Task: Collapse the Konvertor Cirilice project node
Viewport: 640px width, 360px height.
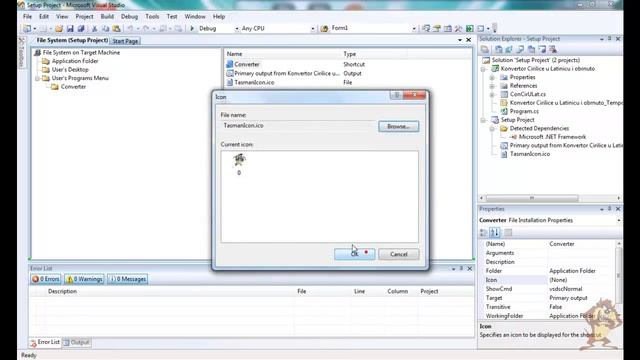Action: point(484,69)
